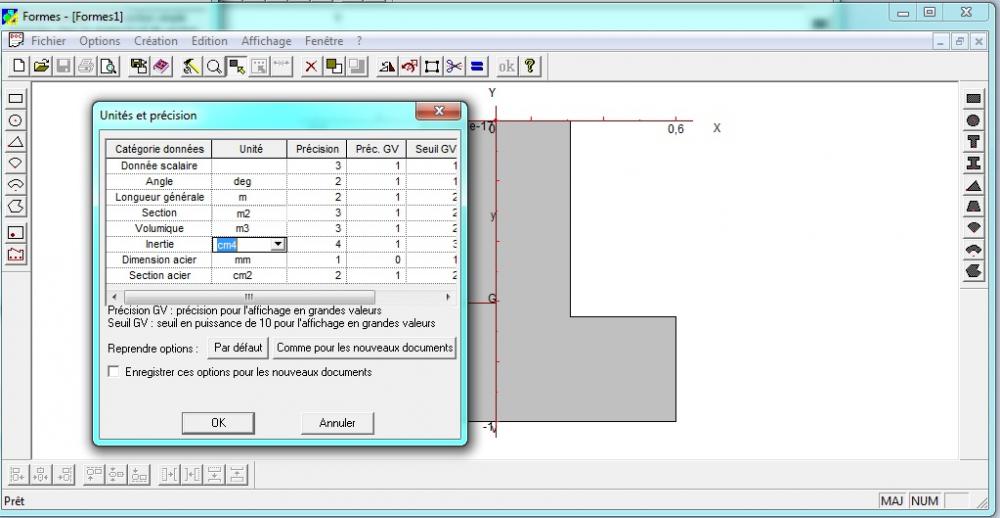Screen dimensions: 1000x518
Task: Click OK in the Unités et précision dialog
Action: [x=218, y=423]
